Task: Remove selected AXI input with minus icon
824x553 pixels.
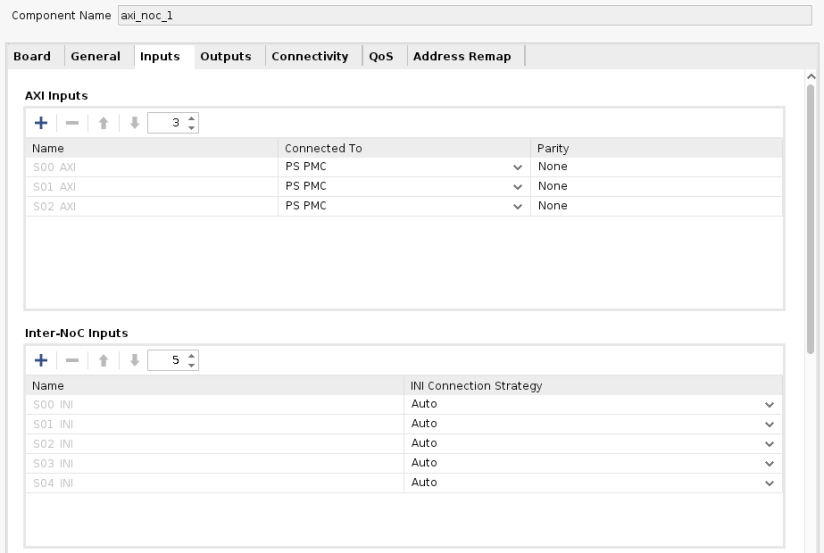Action: 70,123
